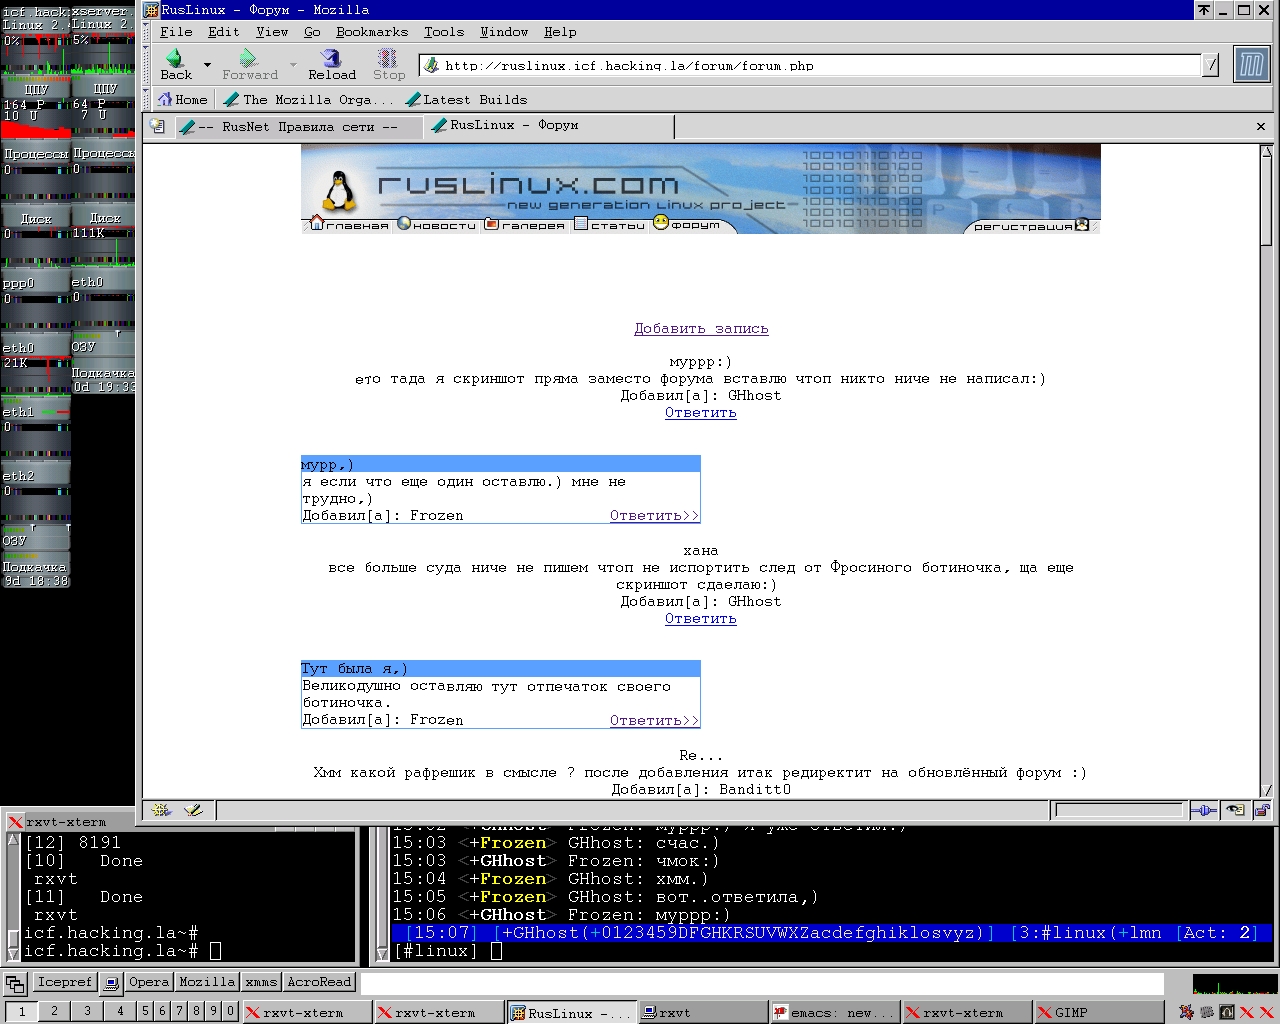Image resolution: width=1280 pixels, height=1024 pixels.
Task: Expand the Forward button history dropdown
Action: click(293, 65)
